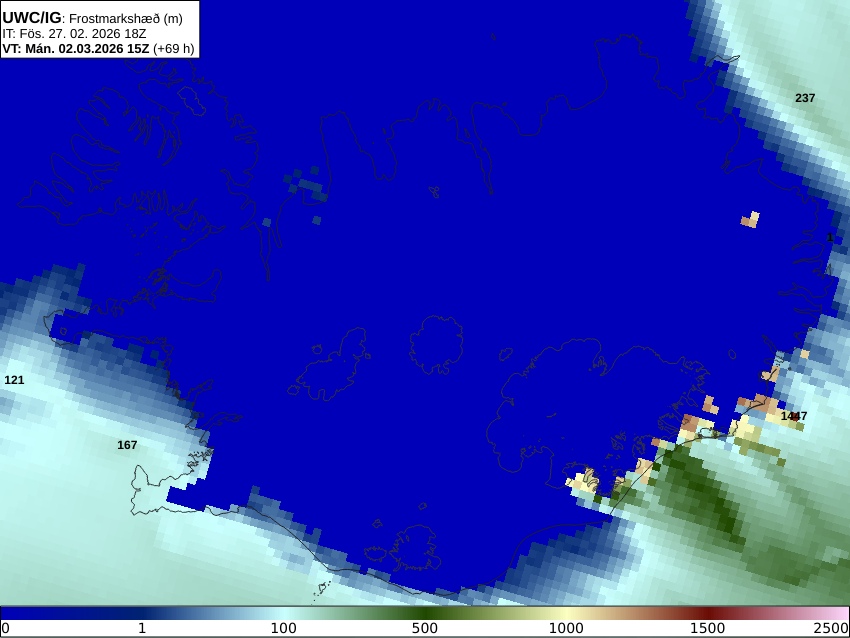This screenshot has width=850, height=638.
Task: Click the color scale tick label '100'
Action: coord(284,628)
